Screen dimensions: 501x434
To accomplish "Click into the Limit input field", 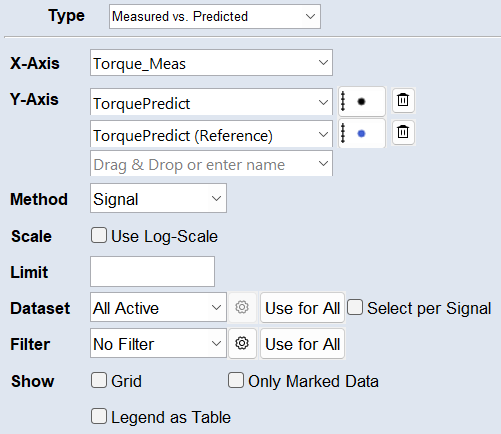I will tap(152, 271).
